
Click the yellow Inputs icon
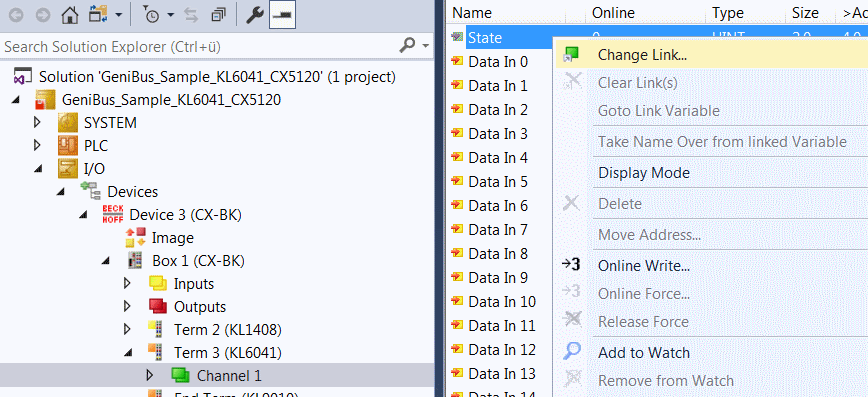coord(158,283)
